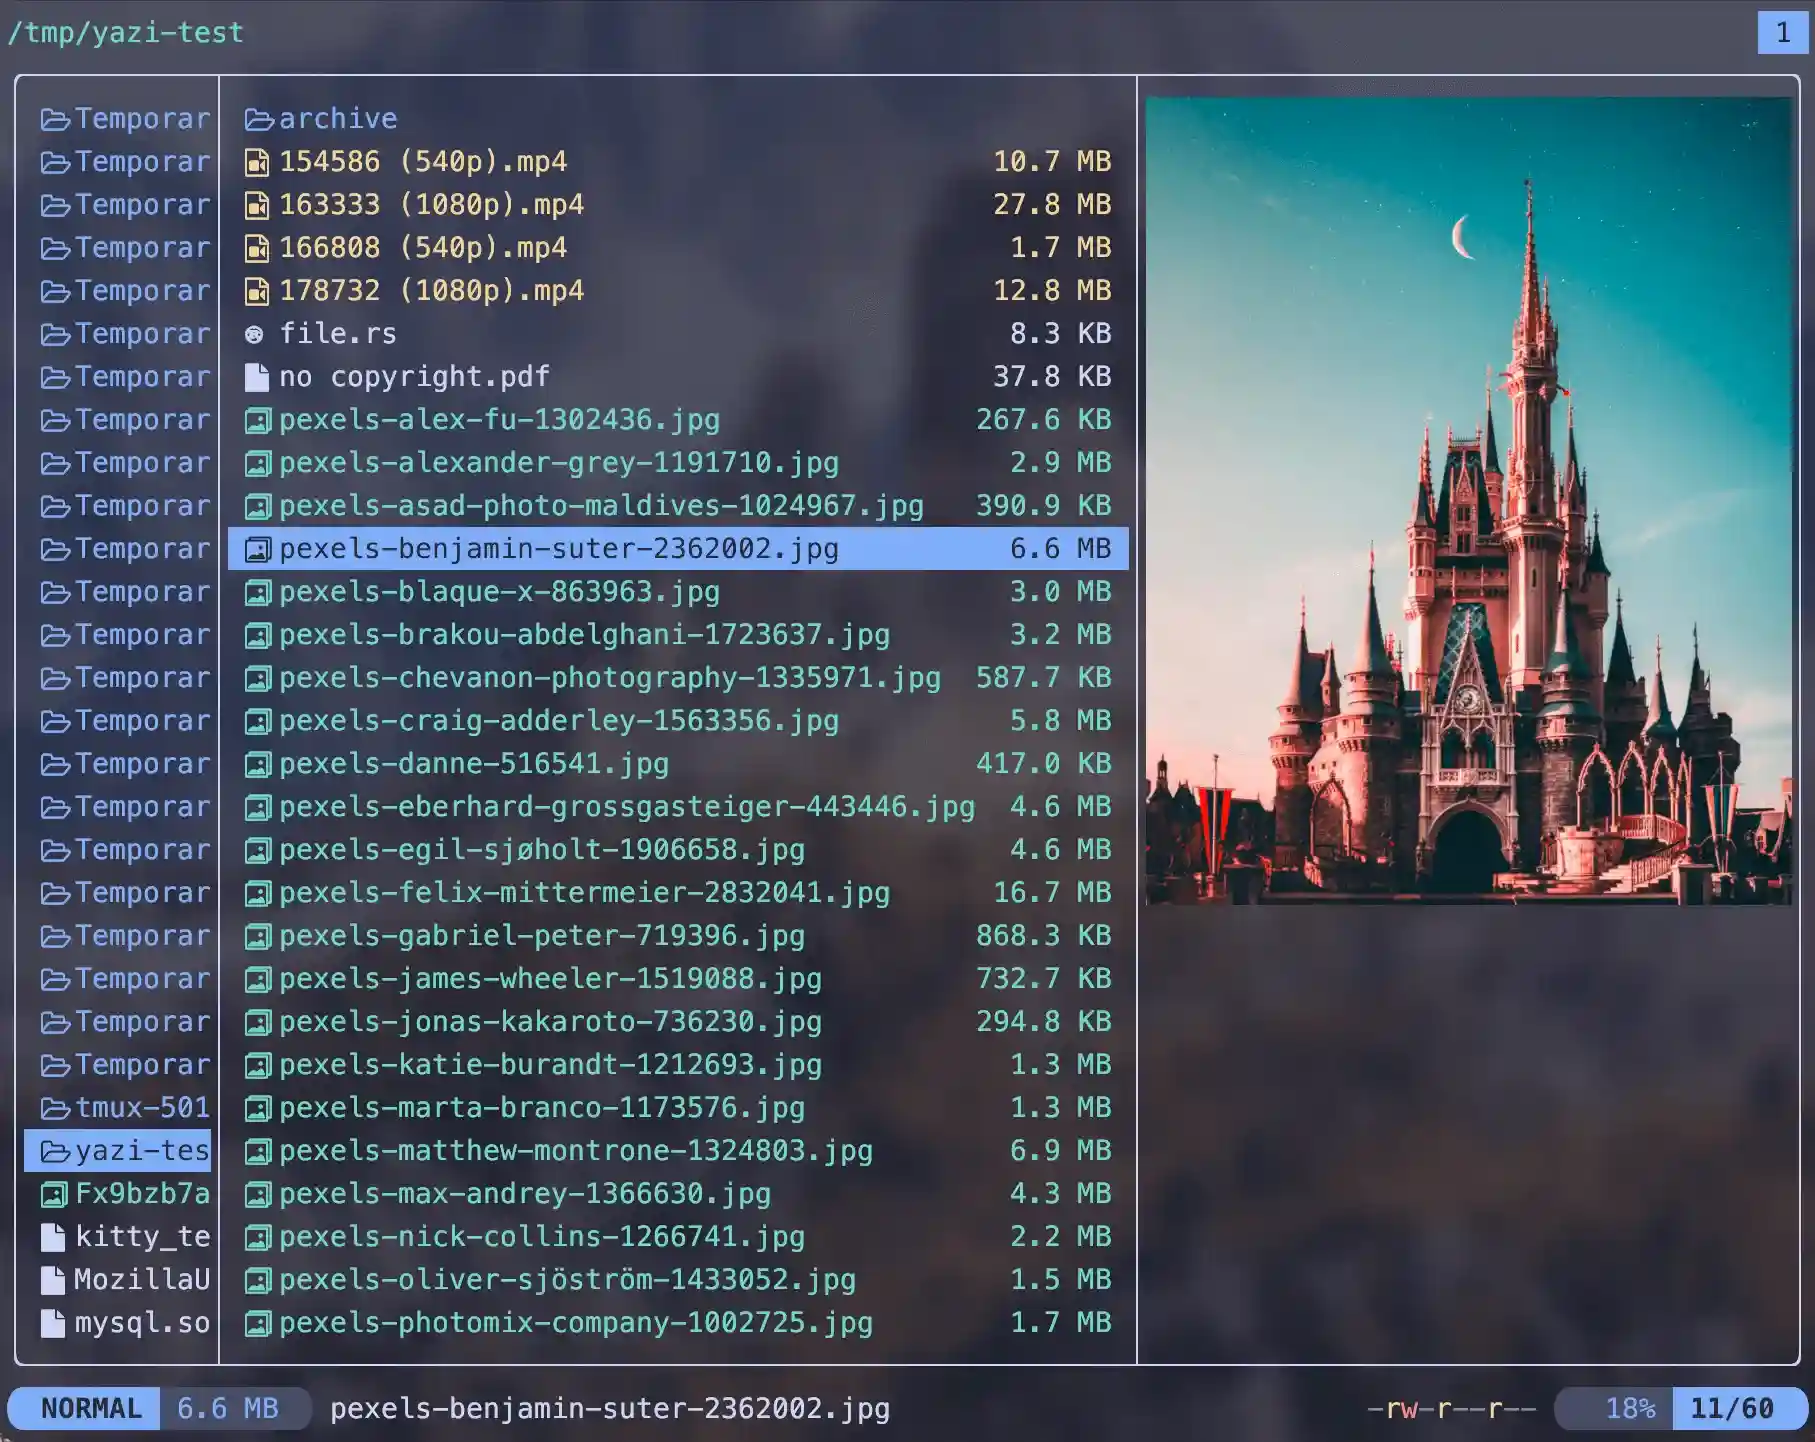Click the -rw-r--r-- permissions text

point(1451,1408)
